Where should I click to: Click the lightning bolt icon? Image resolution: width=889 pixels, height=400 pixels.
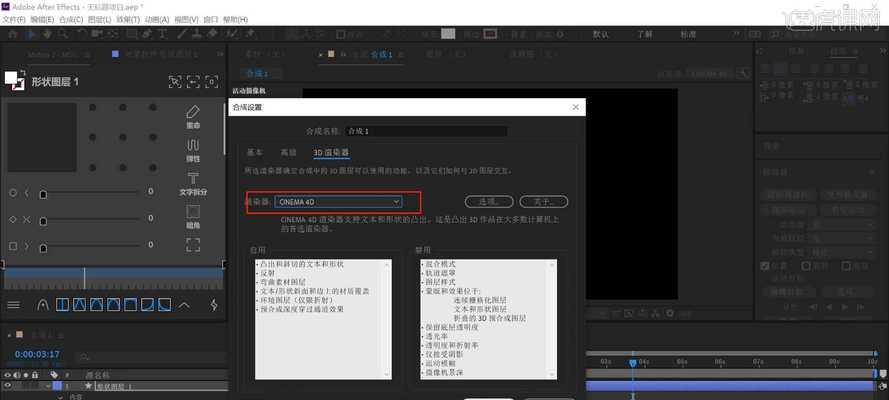214,305
